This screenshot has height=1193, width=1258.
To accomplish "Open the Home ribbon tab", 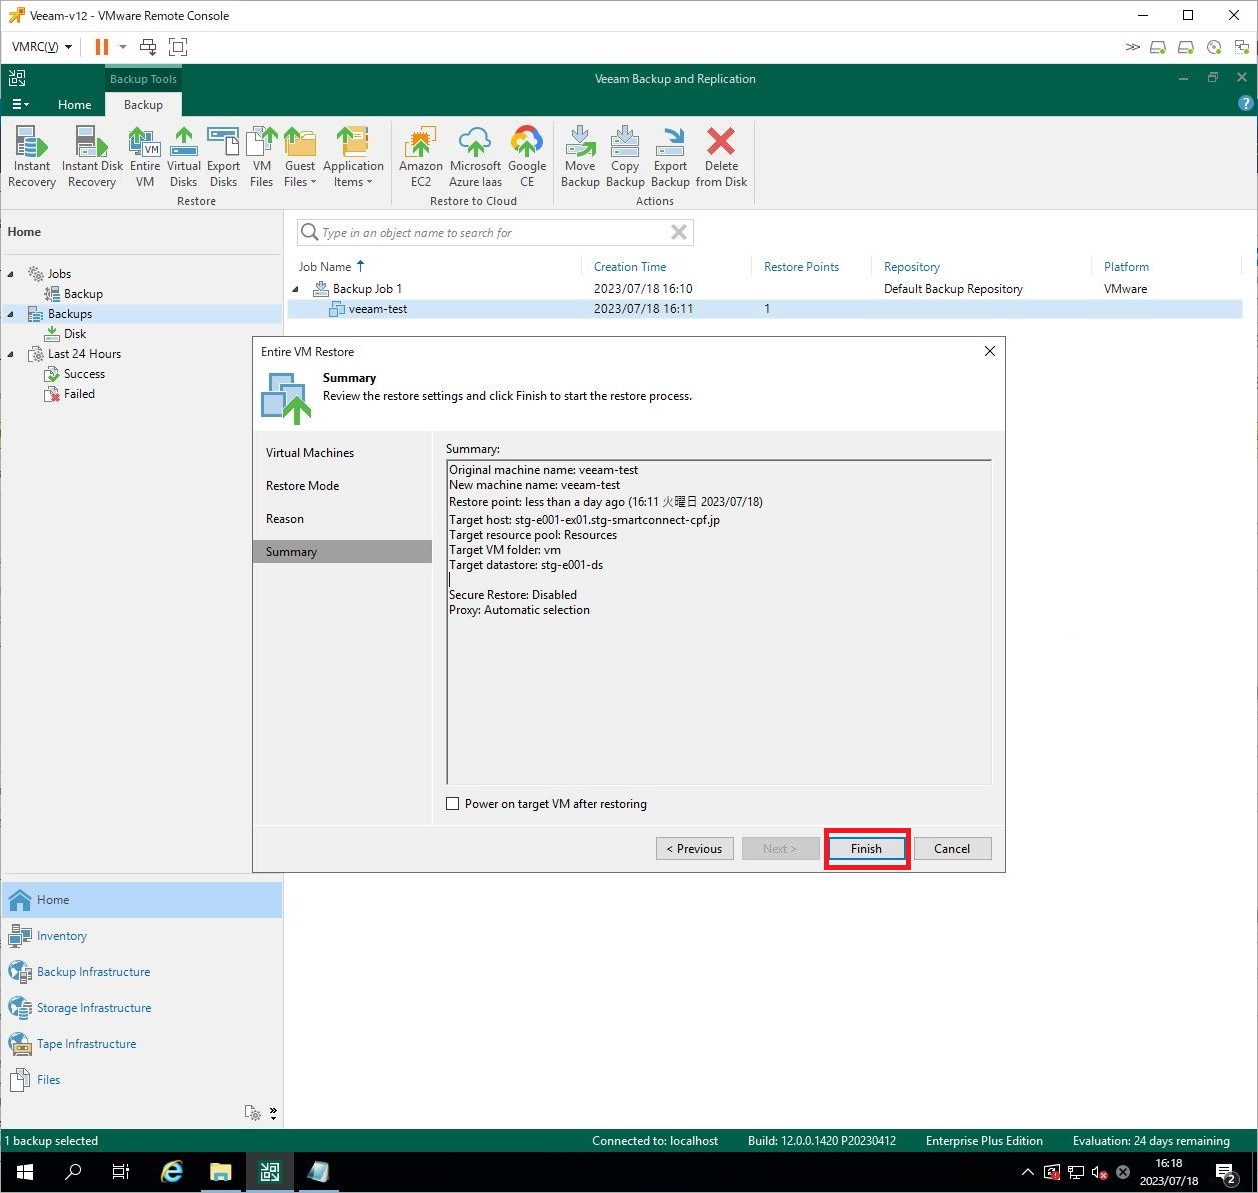I will [74, 105].
